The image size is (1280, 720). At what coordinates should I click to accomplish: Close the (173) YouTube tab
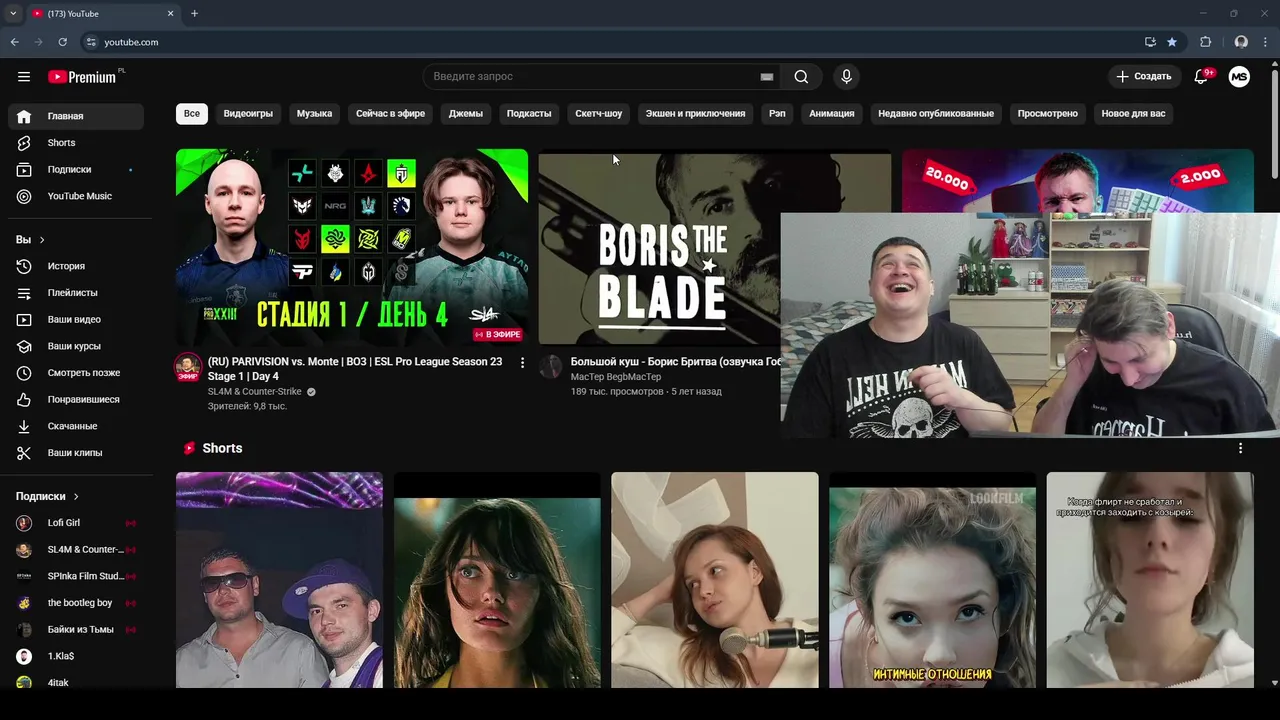point(170,14)
